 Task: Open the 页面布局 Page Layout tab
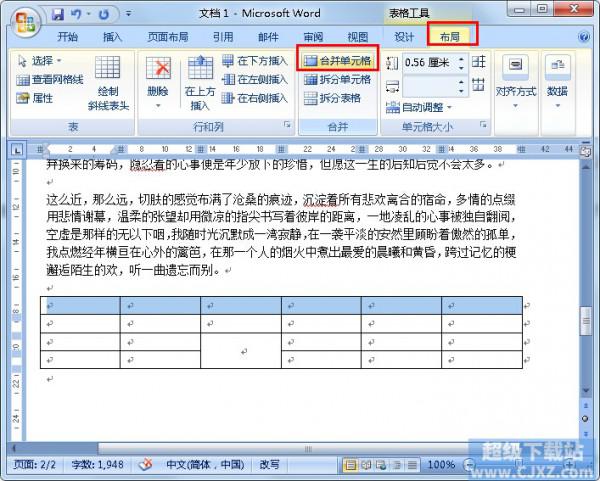click(168, 37)
